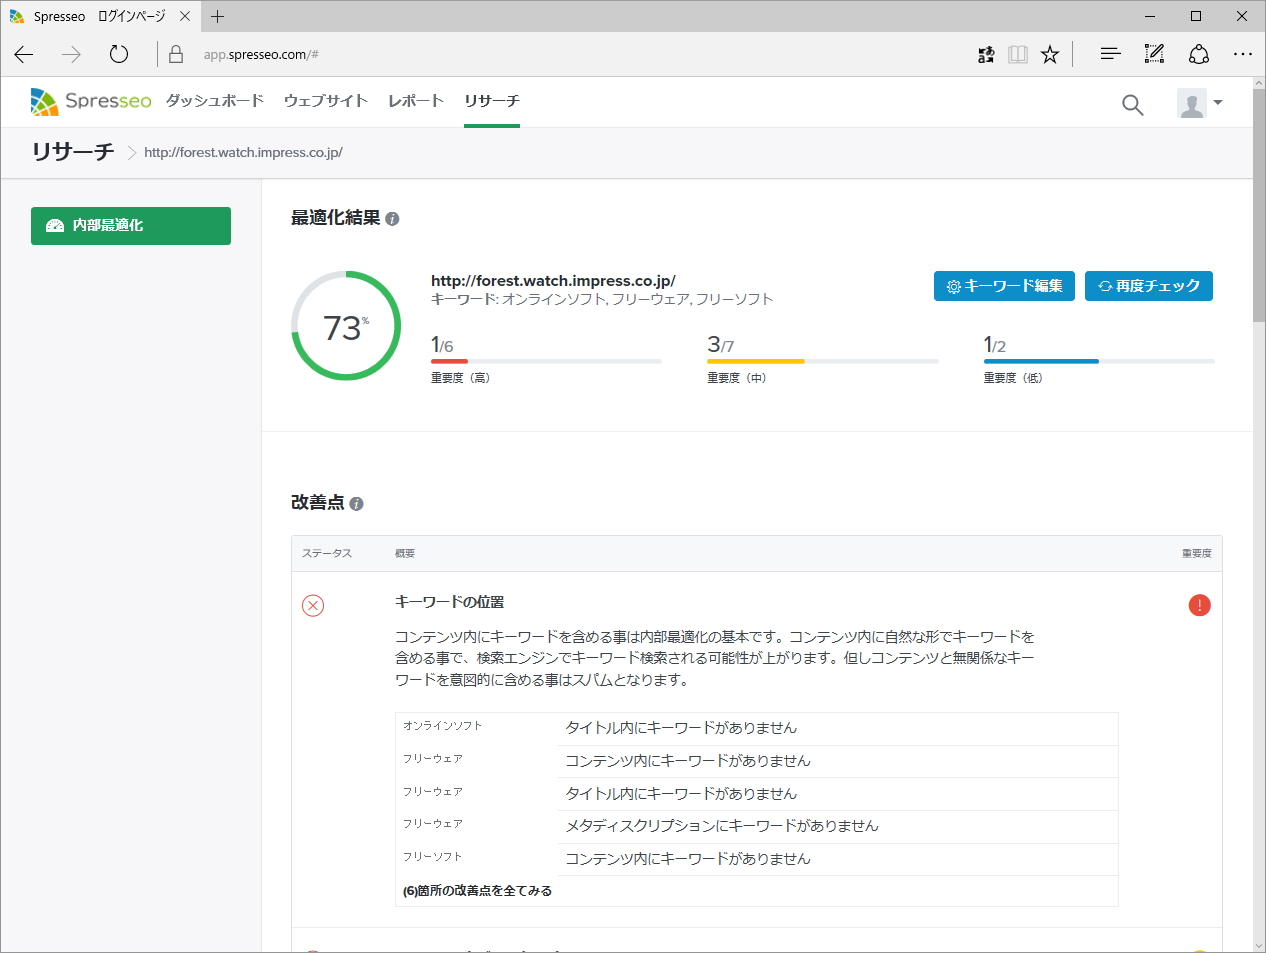1266x953 pixels.
Task: Click the 重要度（高） progress bar
Action: tap(546, 360)
